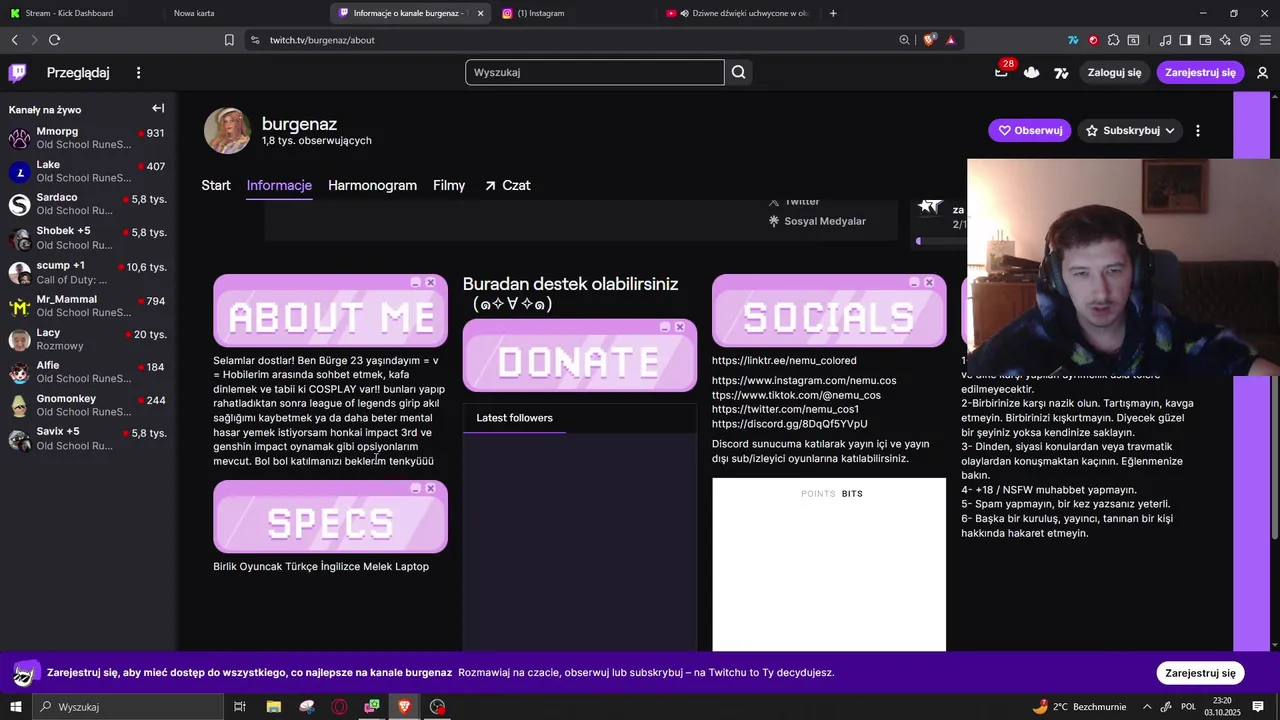The height and width of the screenshot is (720, 1280).
Task: Open Brave Shields icon in address bar
Action: (929, 40)
